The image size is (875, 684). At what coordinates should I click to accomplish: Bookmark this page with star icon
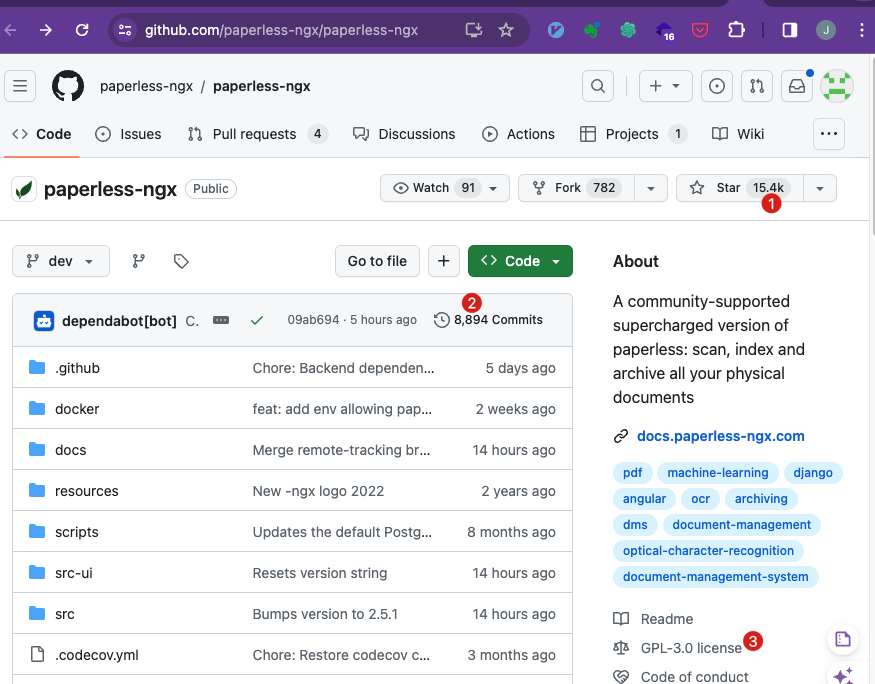tap(506, 30)
